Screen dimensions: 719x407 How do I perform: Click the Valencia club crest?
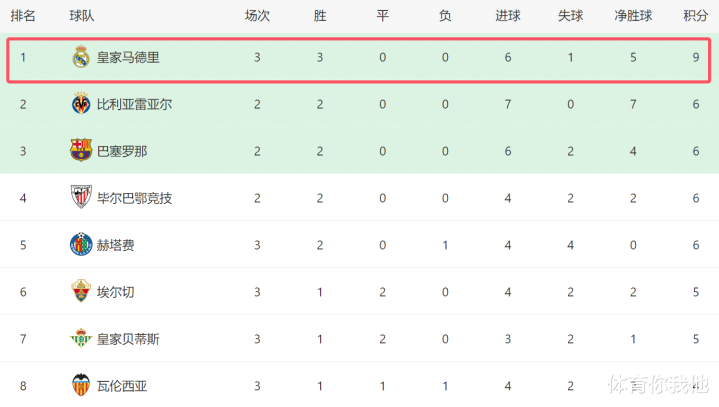pyautogui.click(x=81, y=385)
